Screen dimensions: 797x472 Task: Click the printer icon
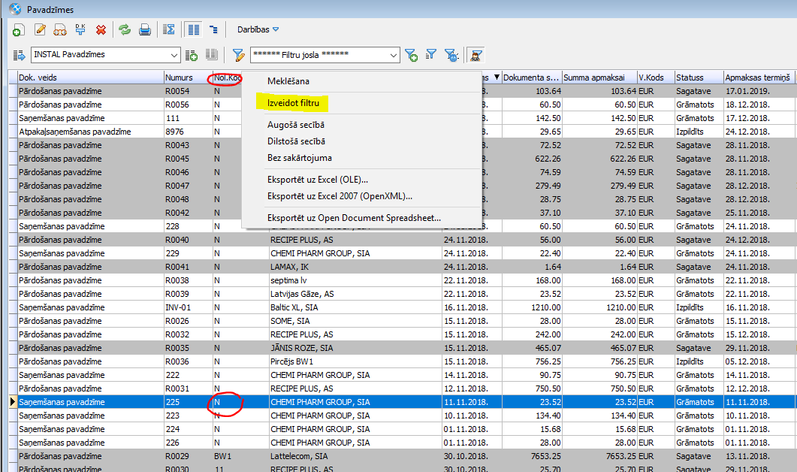click(145, 30)
